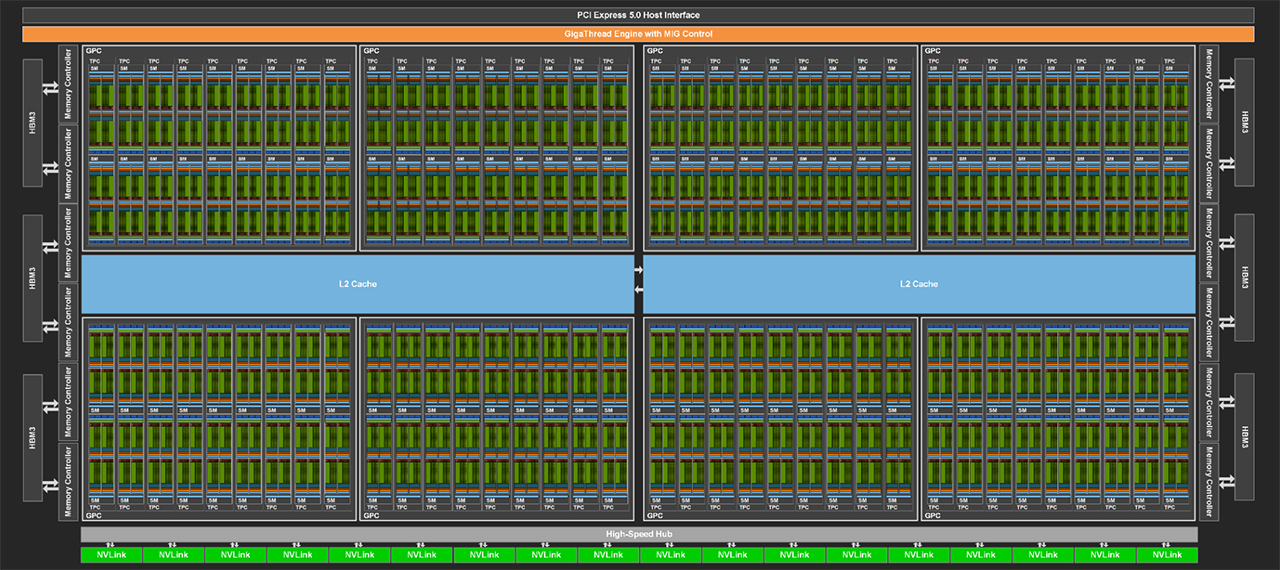Select the topmost right Memory Controller block
This screenshot has height=570, width=1280.
click(x=1209, y=83)
